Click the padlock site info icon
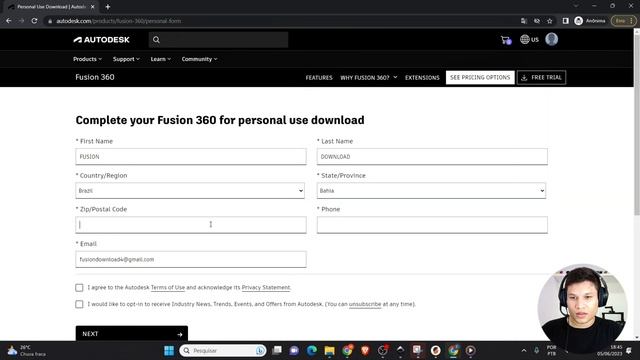 [50, 21]
